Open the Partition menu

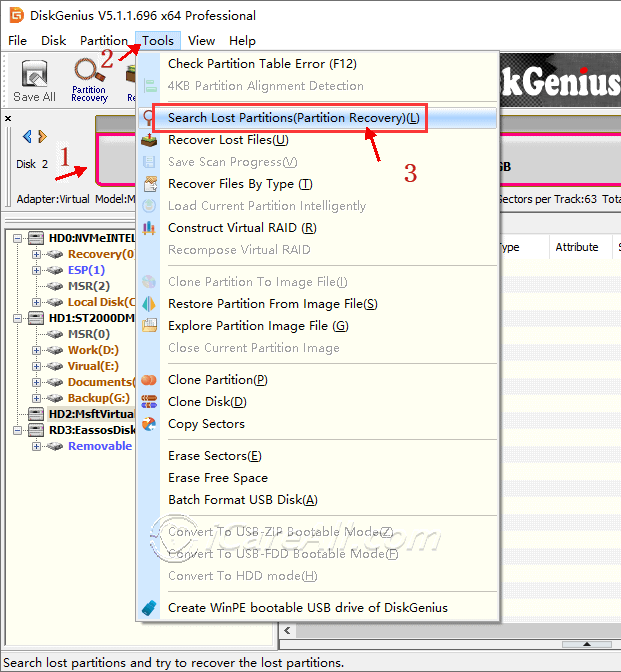(x=104, y=41)
